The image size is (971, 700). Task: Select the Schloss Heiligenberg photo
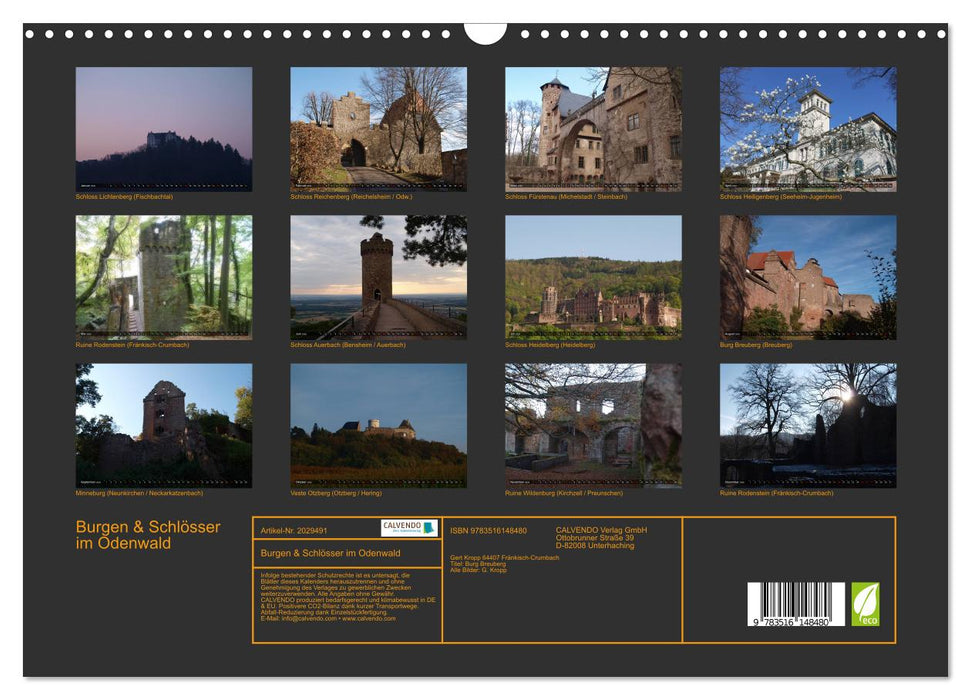click(808, 129)
